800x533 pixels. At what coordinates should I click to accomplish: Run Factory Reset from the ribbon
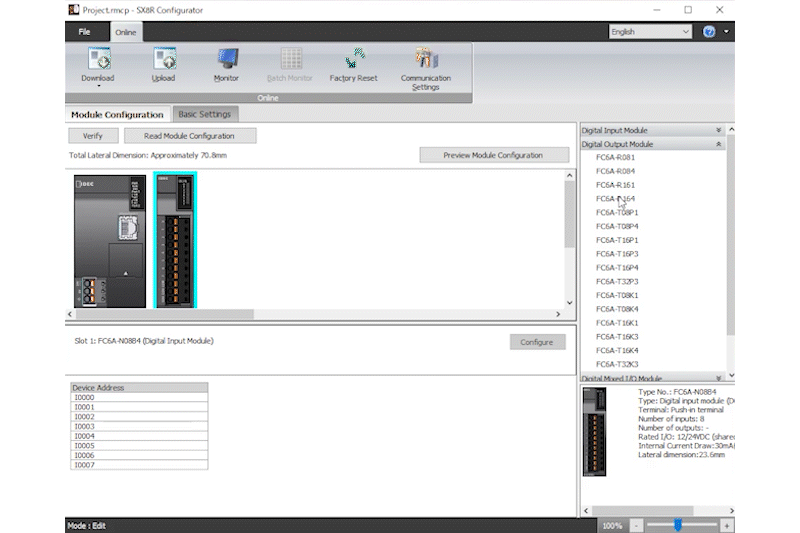(353, 64)
